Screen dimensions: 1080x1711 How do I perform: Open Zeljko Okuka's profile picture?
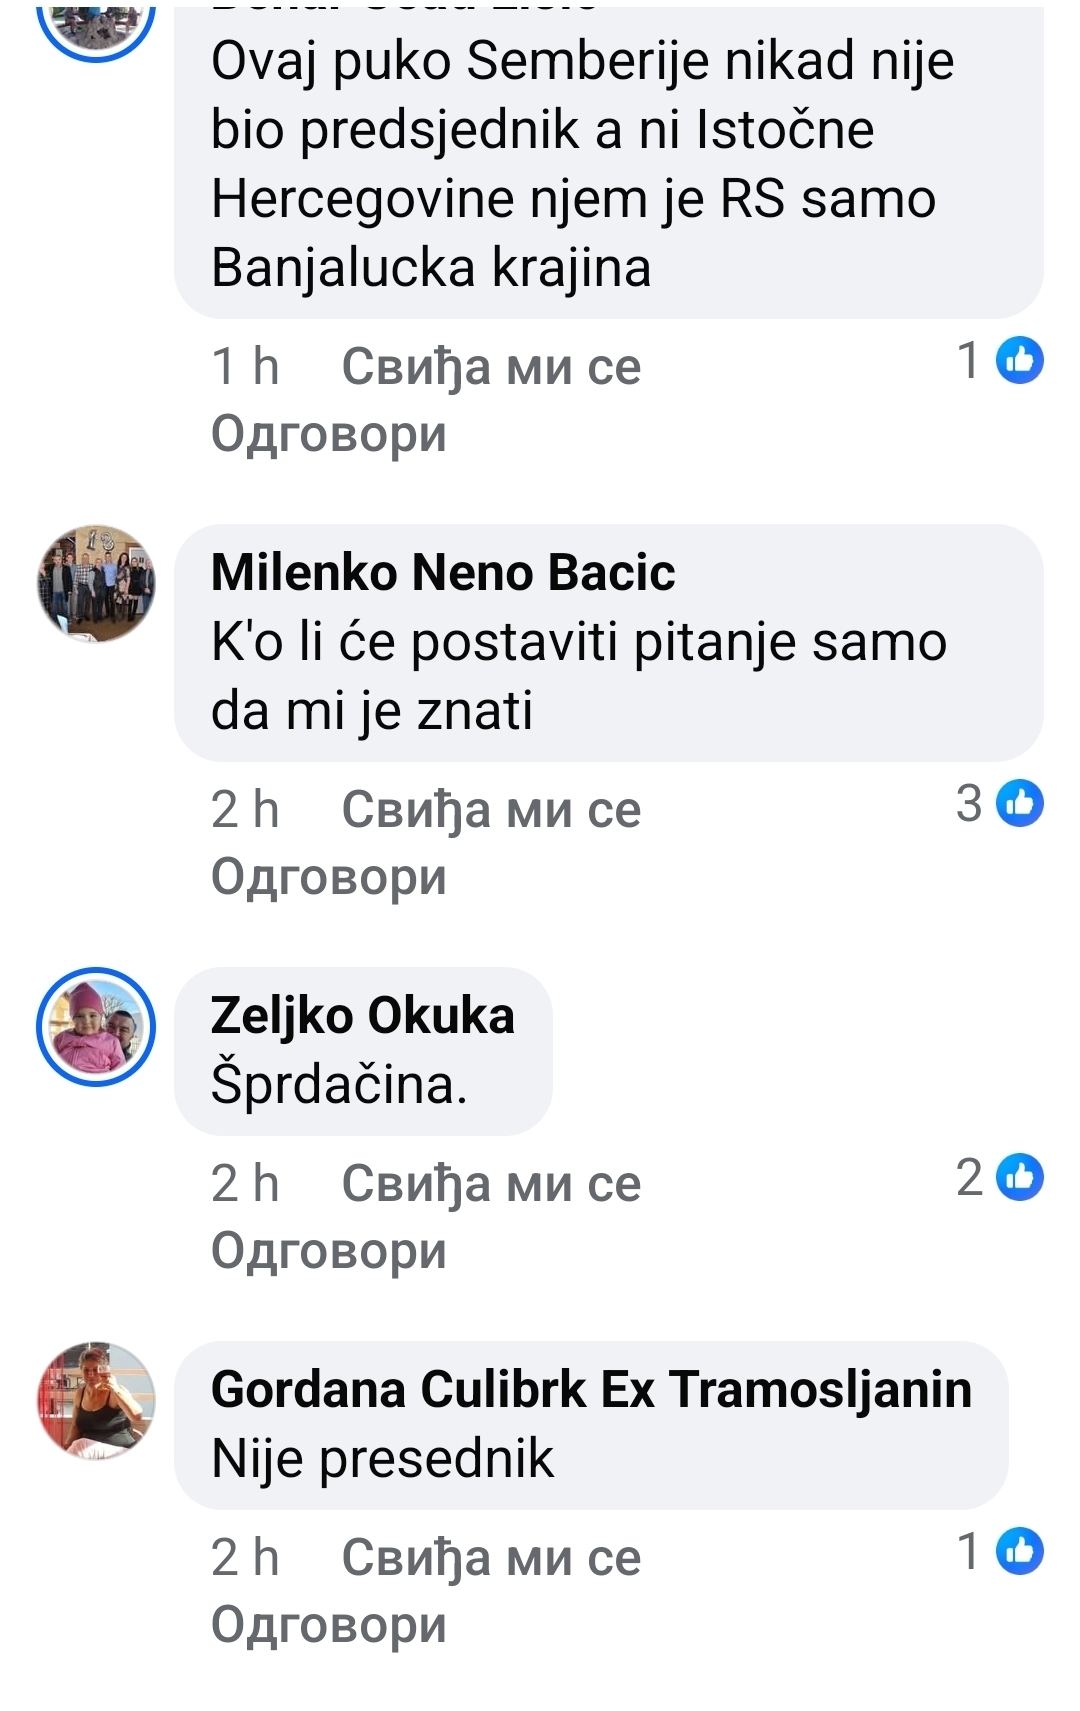(x=96, y=1027)
